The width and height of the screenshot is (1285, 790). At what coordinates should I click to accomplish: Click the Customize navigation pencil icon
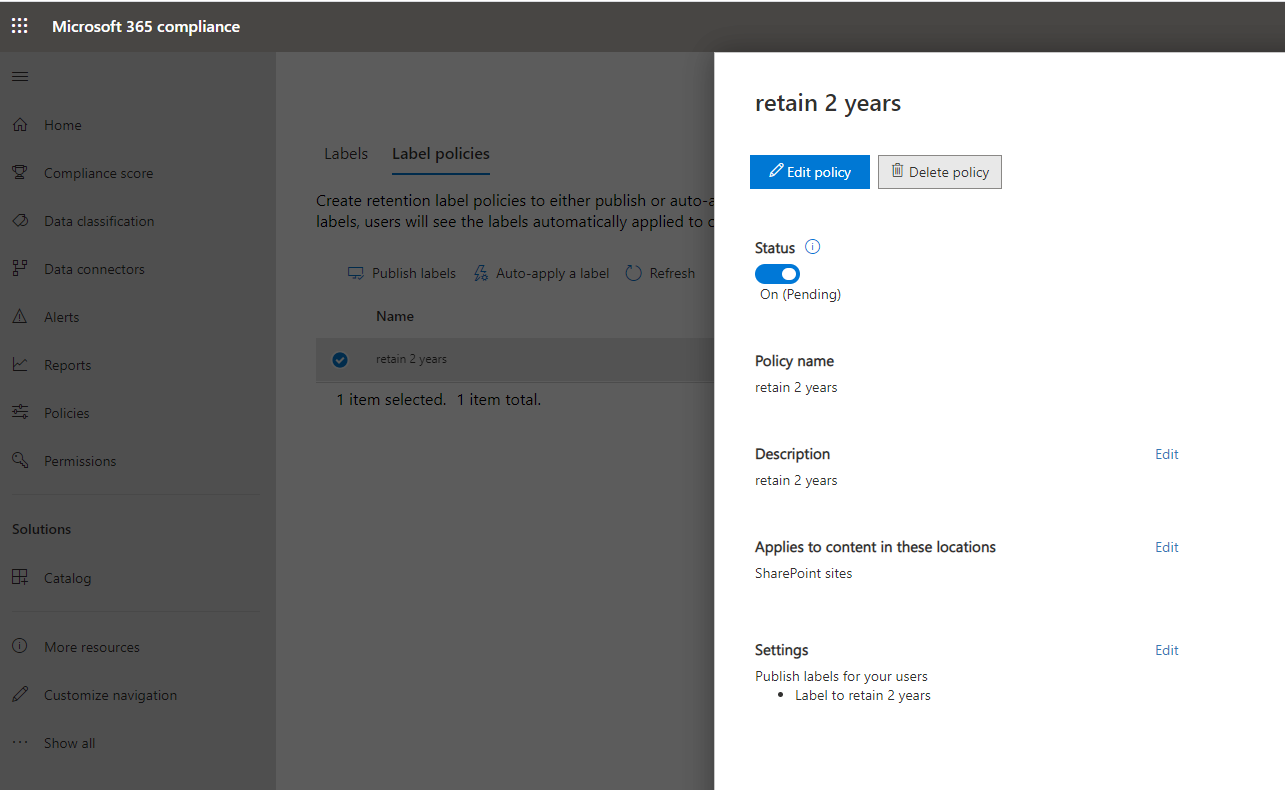(x=20, y=695)
